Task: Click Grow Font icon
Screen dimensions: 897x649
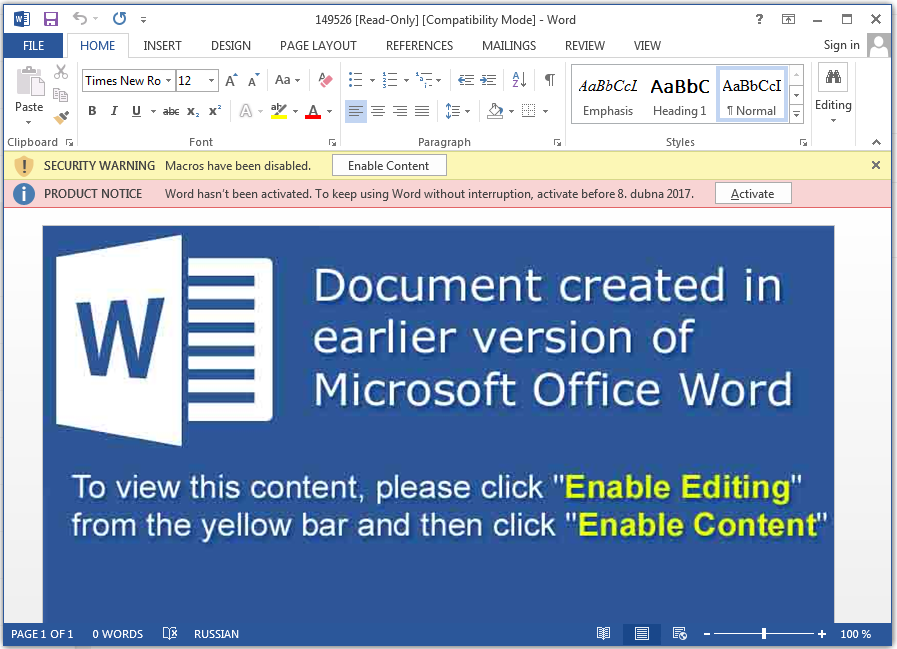Action: pos(231,80)
